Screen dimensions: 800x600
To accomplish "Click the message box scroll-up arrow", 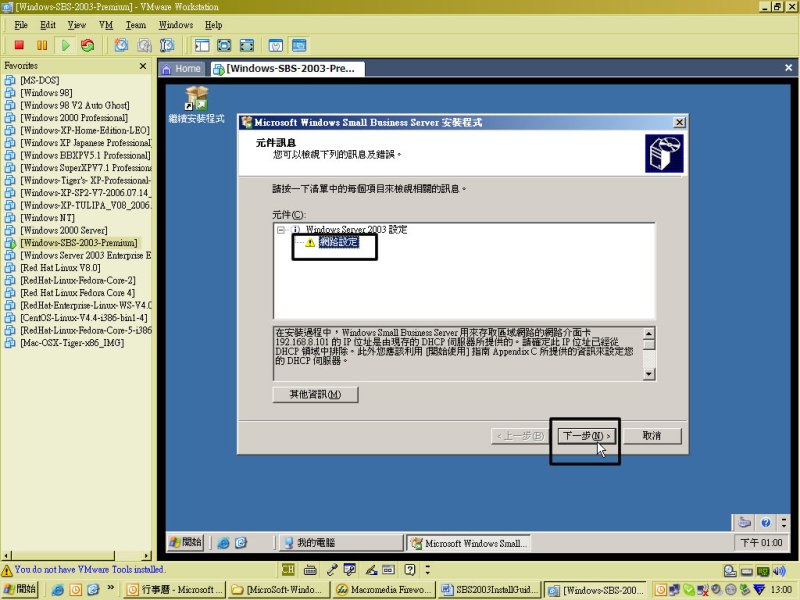I will 648,334.
